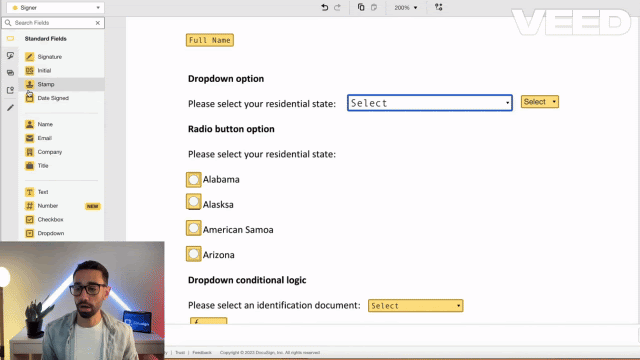Select the Title briefcase icon
Screen dimensions: 640x360
pos(29,166)
